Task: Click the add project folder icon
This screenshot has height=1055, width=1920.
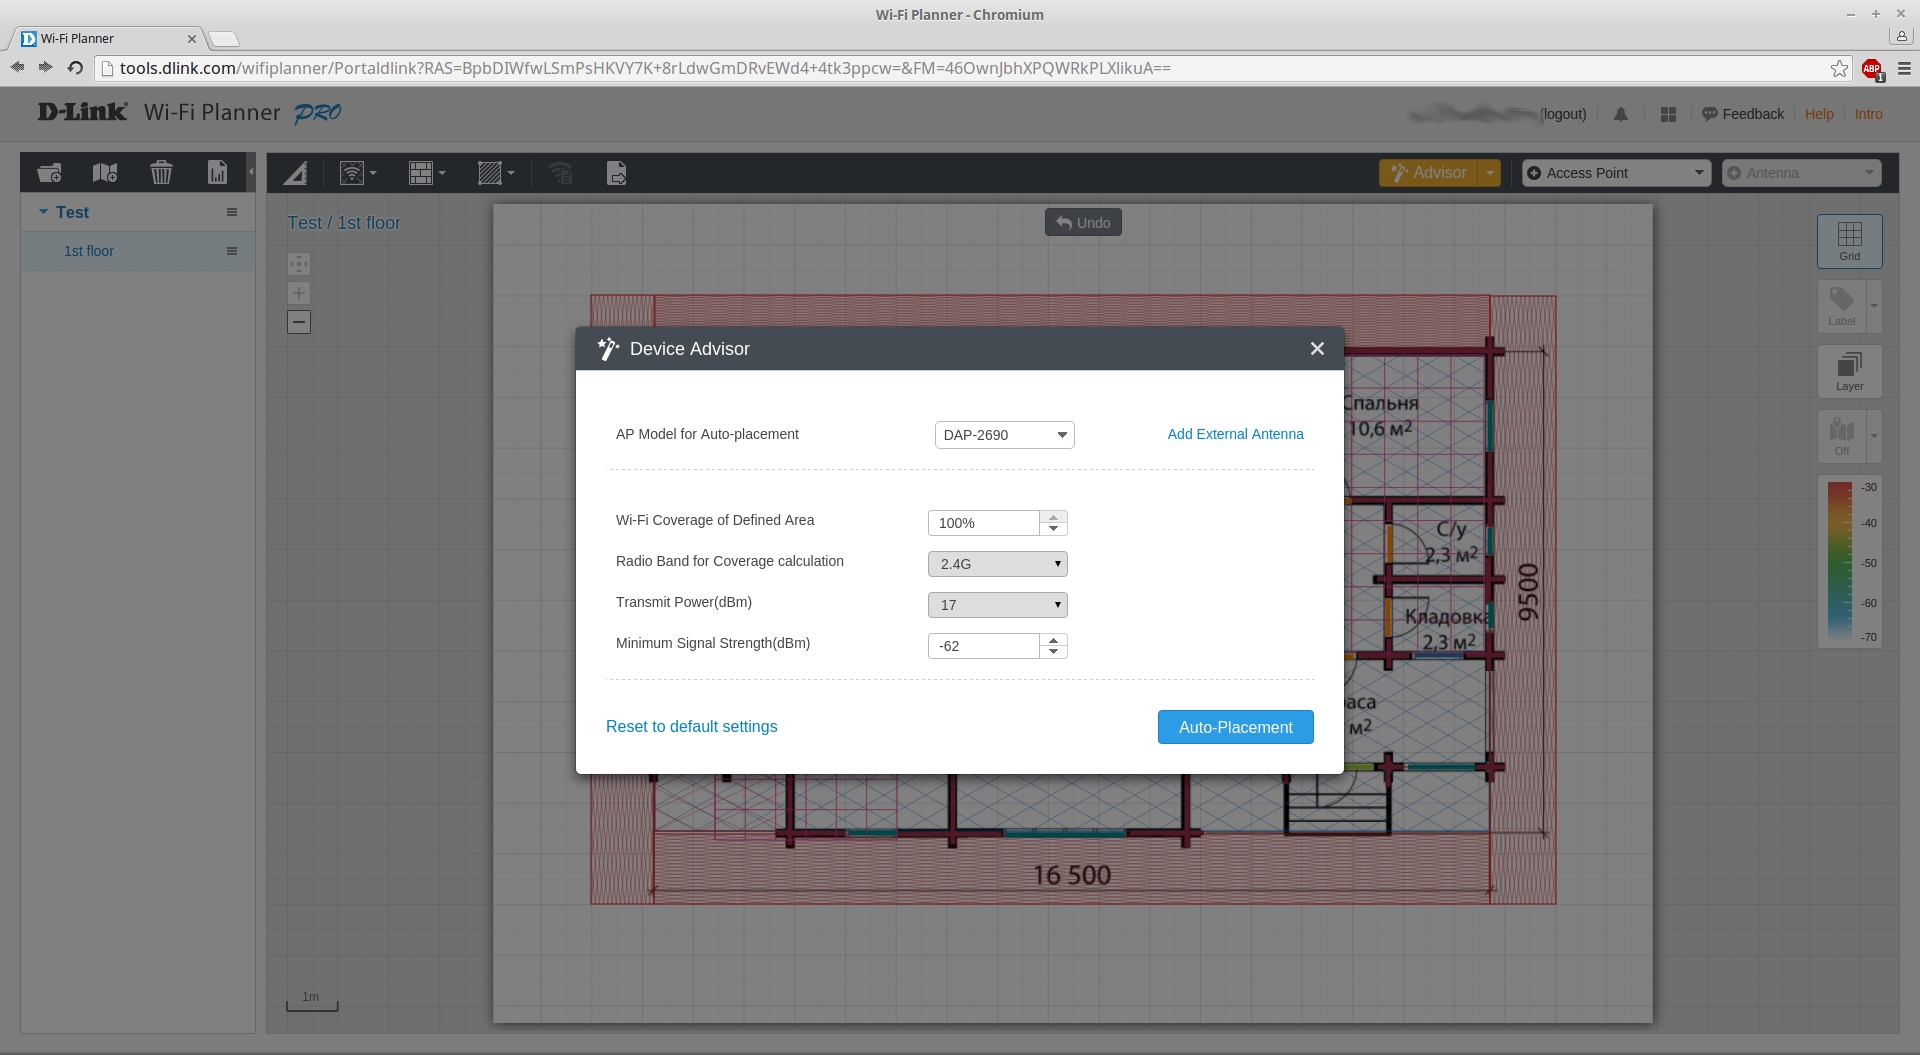Action: pos(49,173)
